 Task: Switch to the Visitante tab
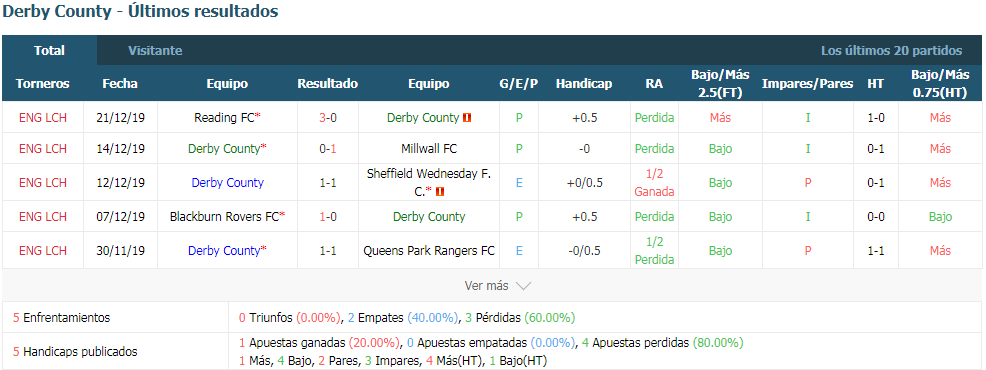click(155, 50)
